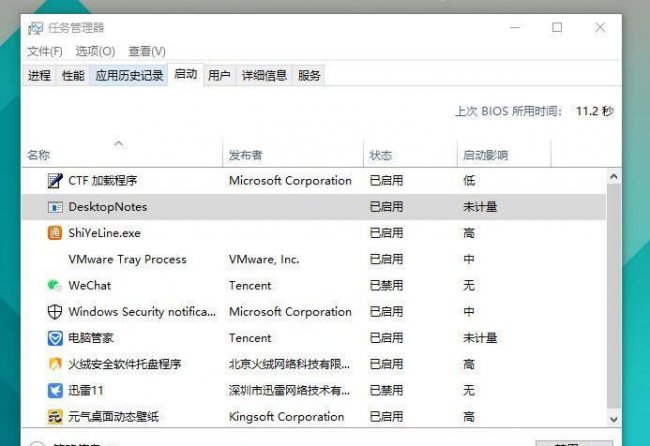Select the 火绒安全软件托盘程序 entry name
Viewport: 650px width, 446px height.
[x=125, y=364]
